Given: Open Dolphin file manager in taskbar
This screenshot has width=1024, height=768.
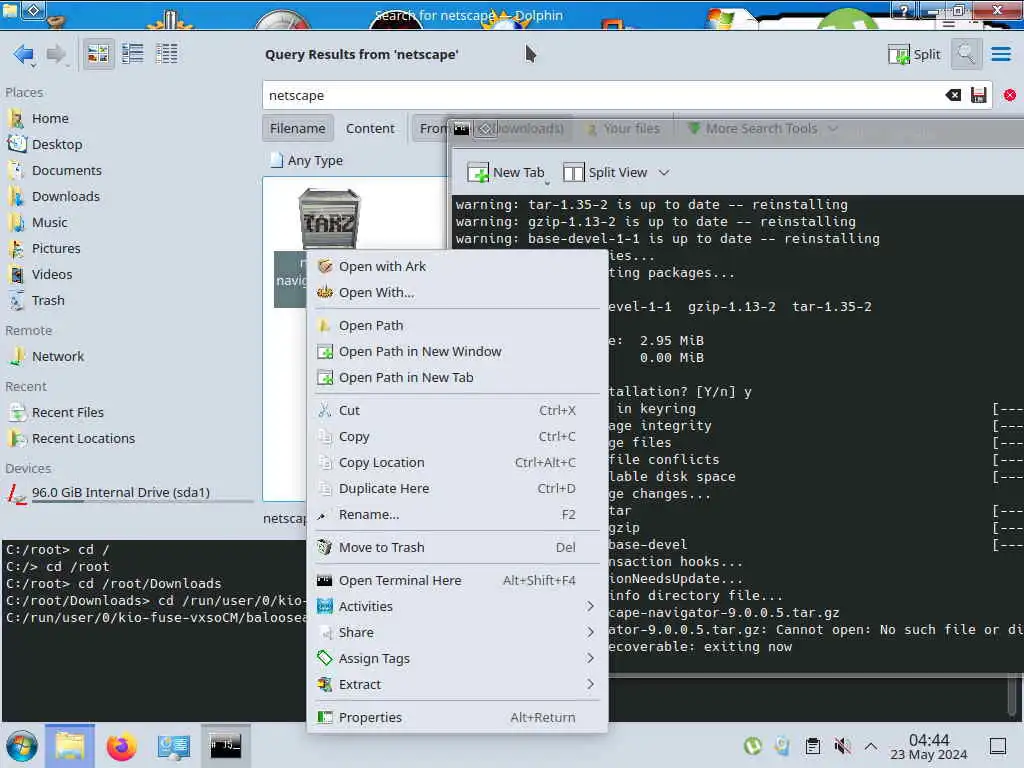Looking at the screenshot, I should (x=70, y=746).
